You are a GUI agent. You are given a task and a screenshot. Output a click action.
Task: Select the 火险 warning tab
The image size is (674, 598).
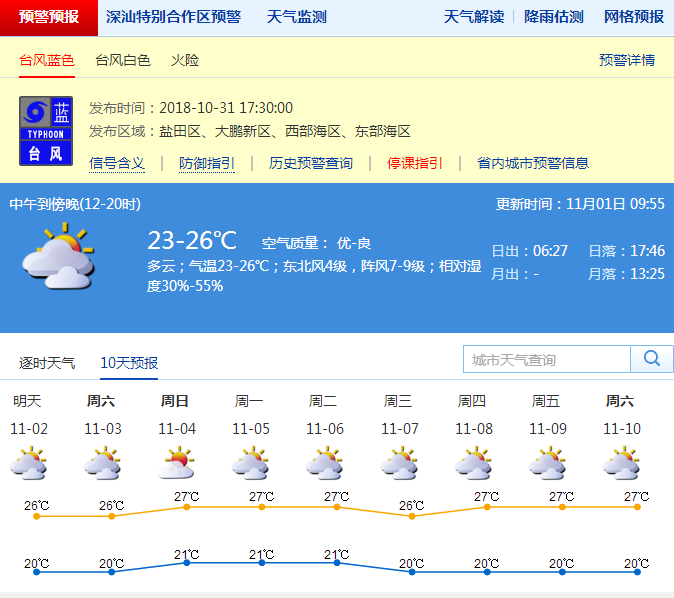click(185, 60)
